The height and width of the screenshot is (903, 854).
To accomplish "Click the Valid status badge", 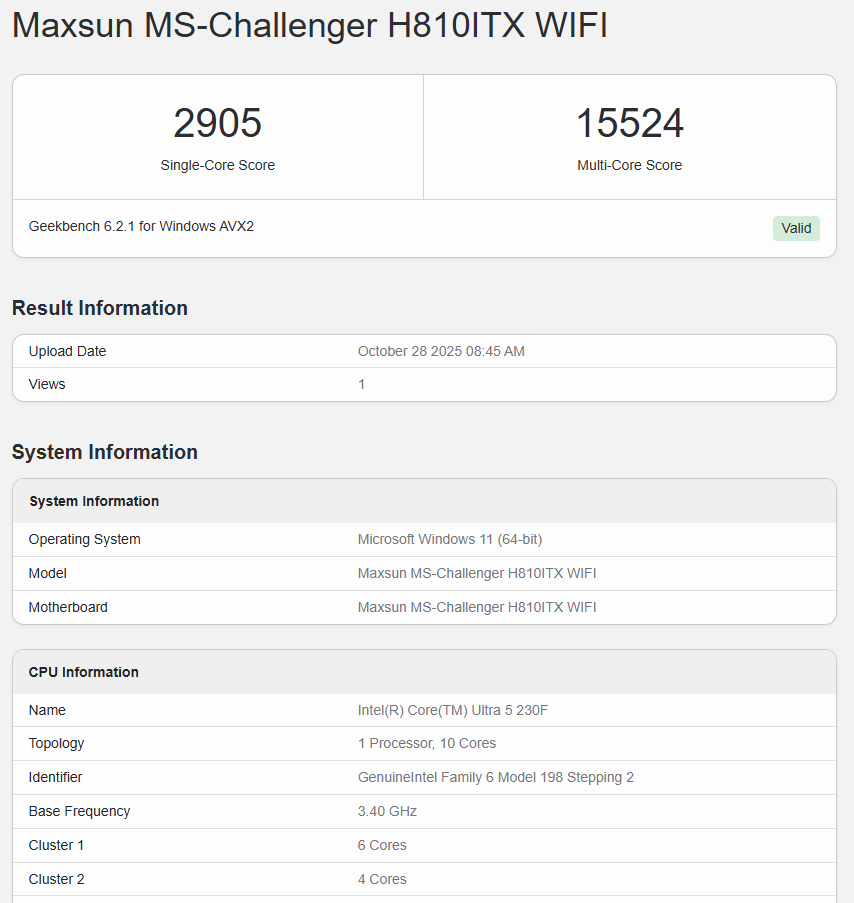I will click(796, 228).
